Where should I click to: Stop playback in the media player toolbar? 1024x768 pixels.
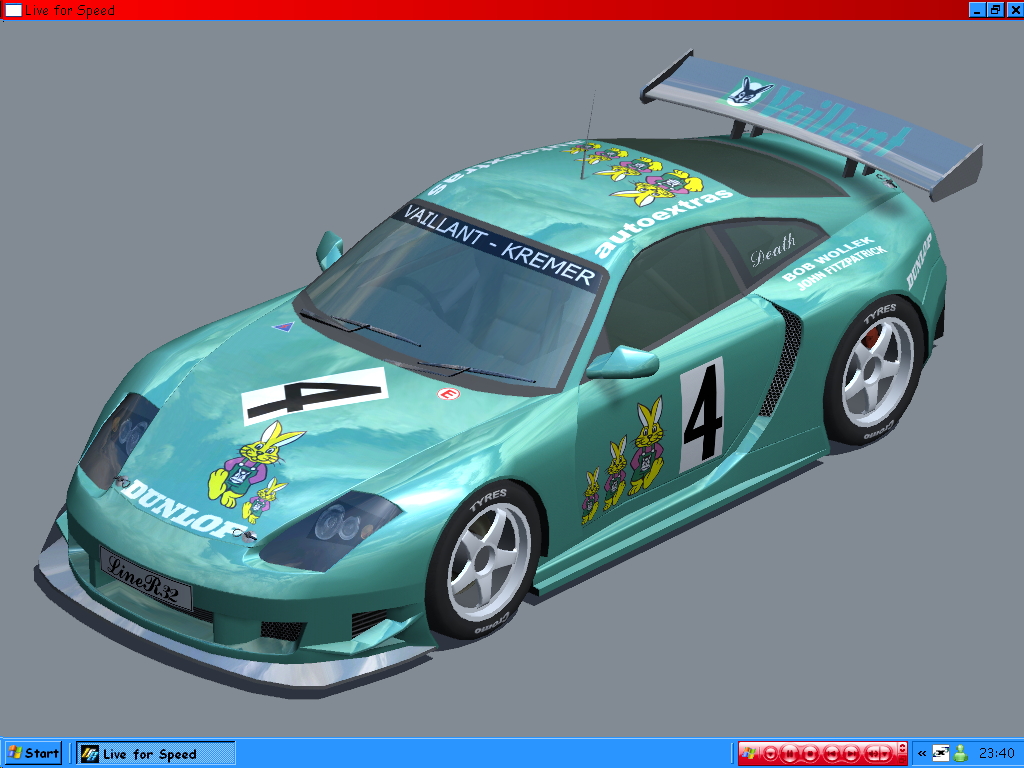(810, 754)
